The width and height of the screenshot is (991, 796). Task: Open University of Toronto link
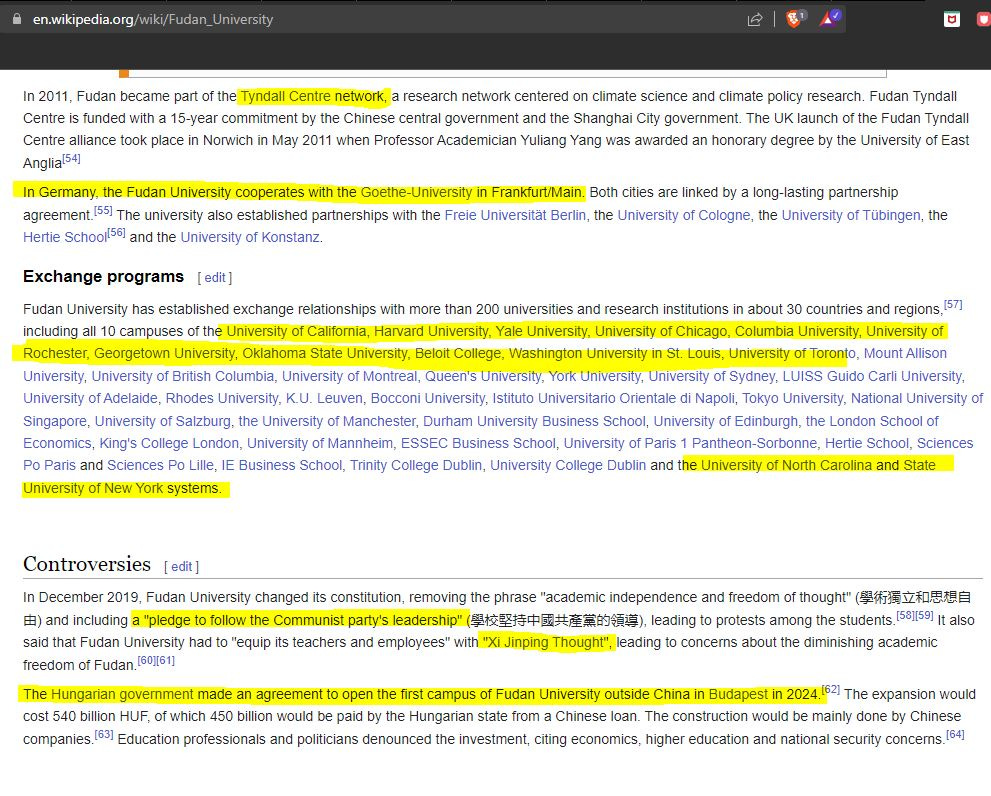coord(792,353)
